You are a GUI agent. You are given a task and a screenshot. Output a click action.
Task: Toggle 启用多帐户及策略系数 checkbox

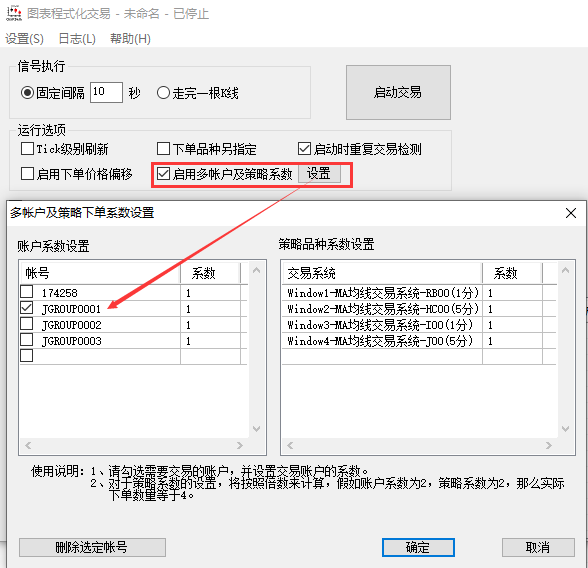(164, 174)
